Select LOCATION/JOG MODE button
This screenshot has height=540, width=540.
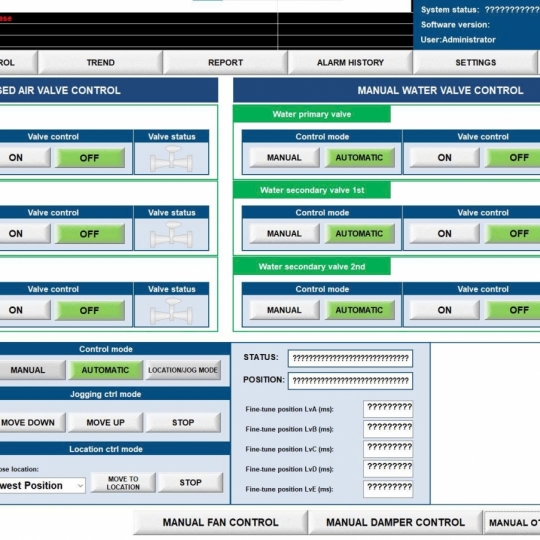(183, 370)
